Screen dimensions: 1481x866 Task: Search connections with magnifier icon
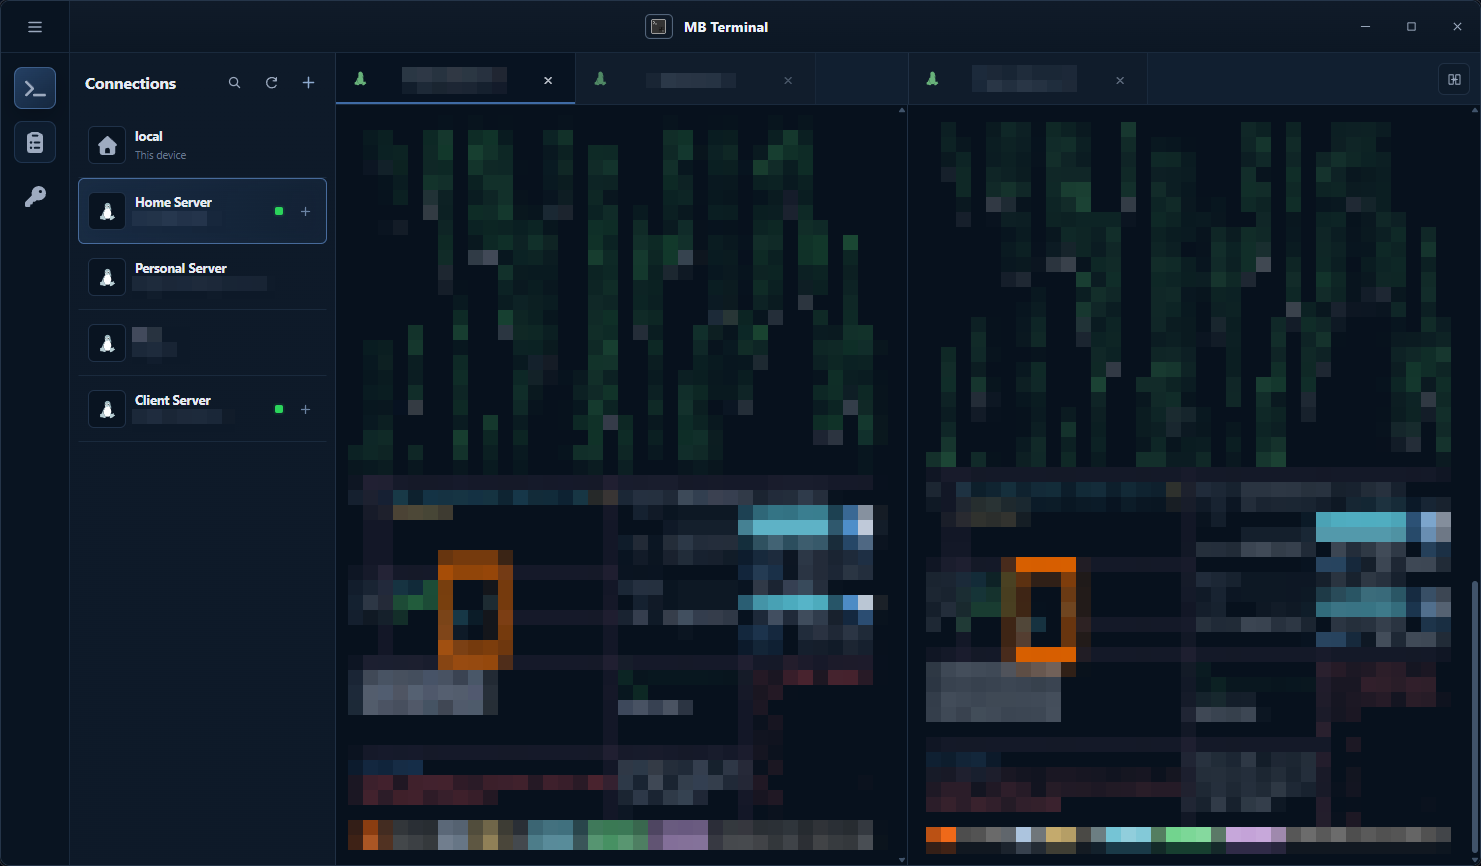click(234, 83)
